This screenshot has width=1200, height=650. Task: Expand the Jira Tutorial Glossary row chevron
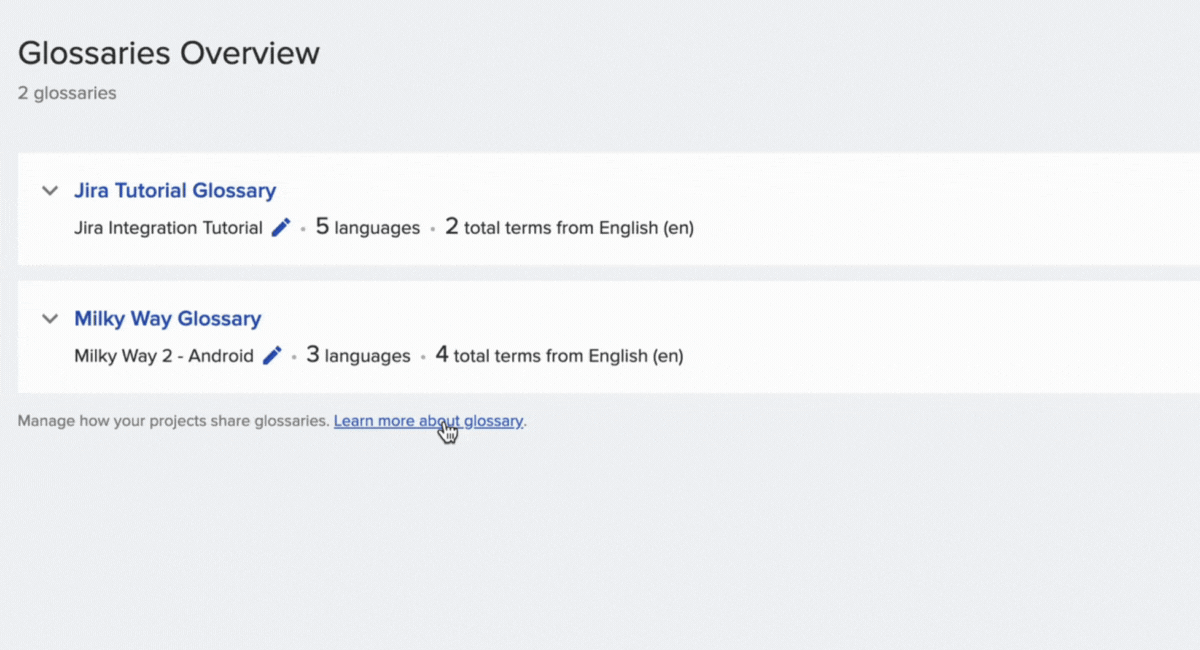[49, 190]
